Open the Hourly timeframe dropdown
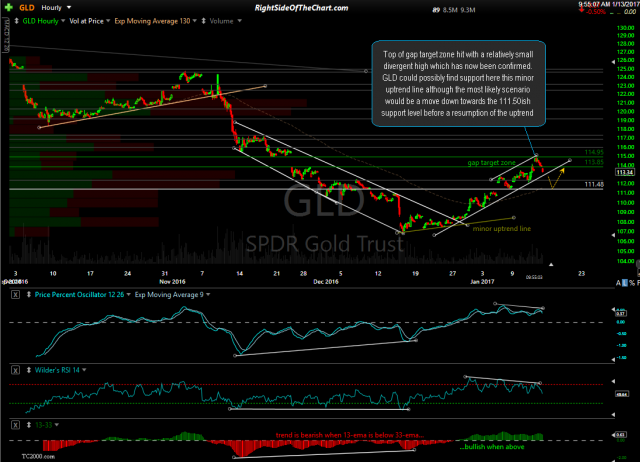 (69, 7)
